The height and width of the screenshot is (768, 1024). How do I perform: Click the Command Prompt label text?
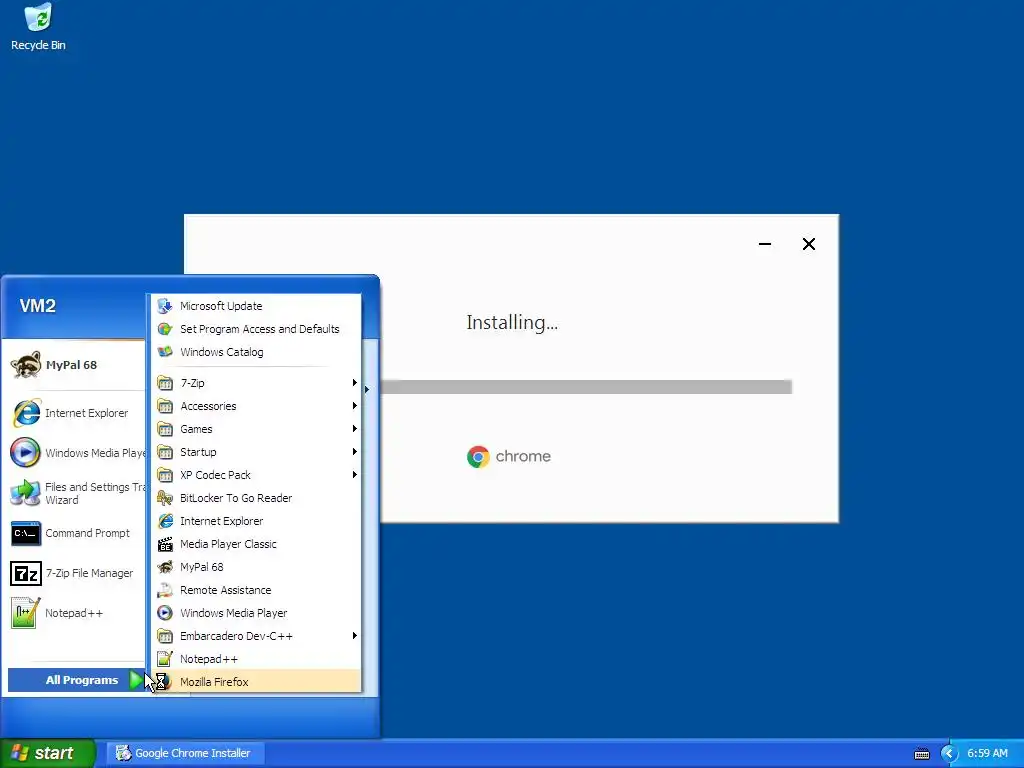88,533
